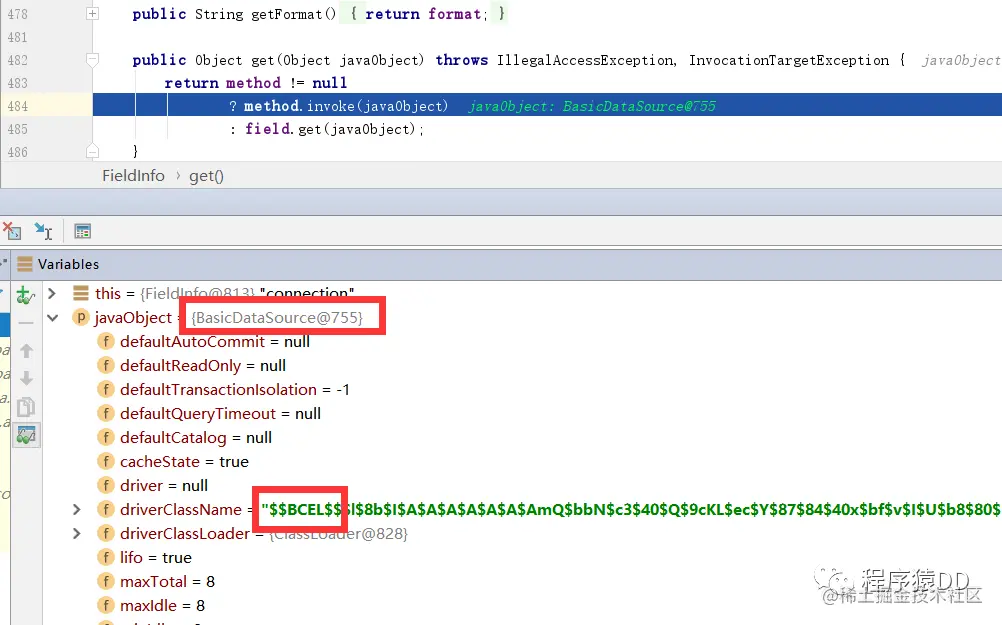Click line number 485 in gutter
1002x625 pixels.
pyautogui.click(x=18, y=129)
